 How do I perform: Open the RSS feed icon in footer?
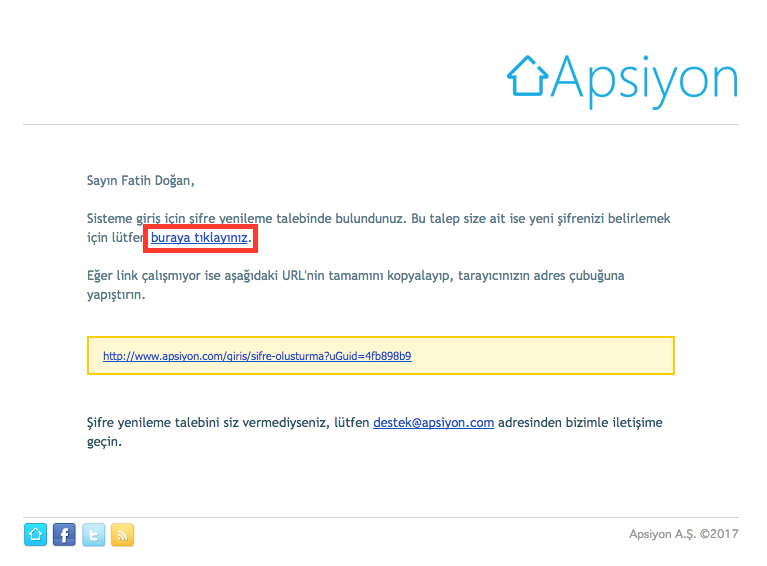pos(122,534)
